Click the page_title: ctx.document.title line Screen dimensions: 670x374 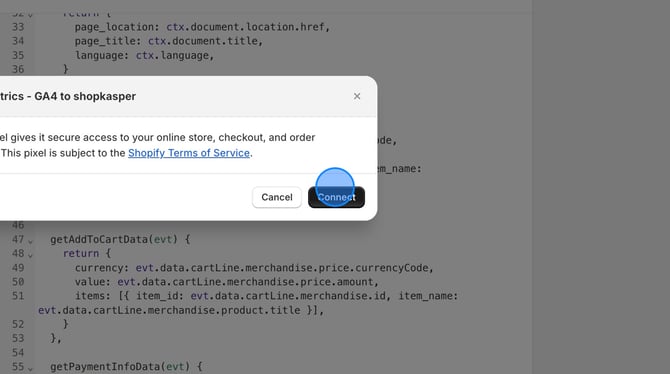(169, 41)
